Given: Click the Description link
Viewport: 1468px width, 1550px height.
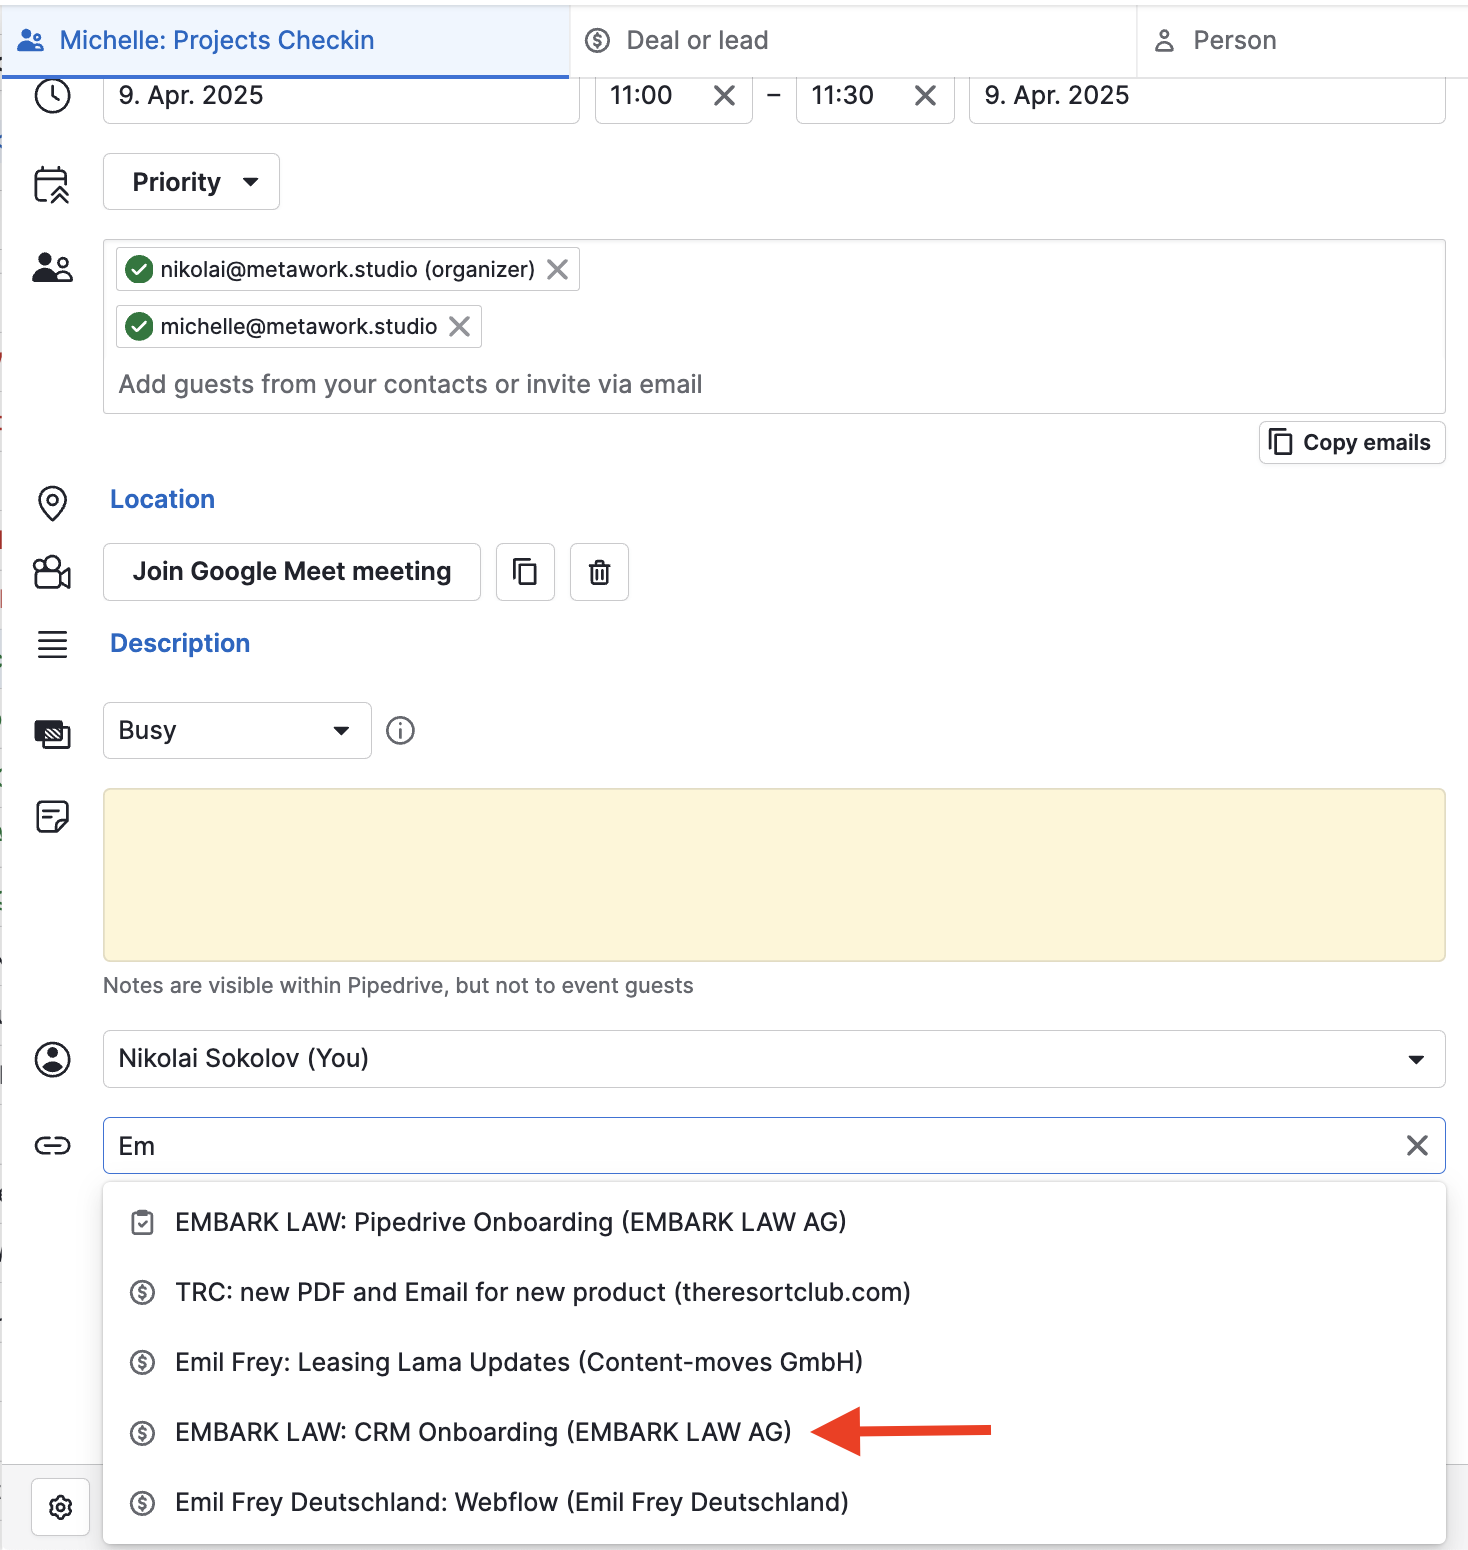Looking at the screenshot, I should (180, 644).
